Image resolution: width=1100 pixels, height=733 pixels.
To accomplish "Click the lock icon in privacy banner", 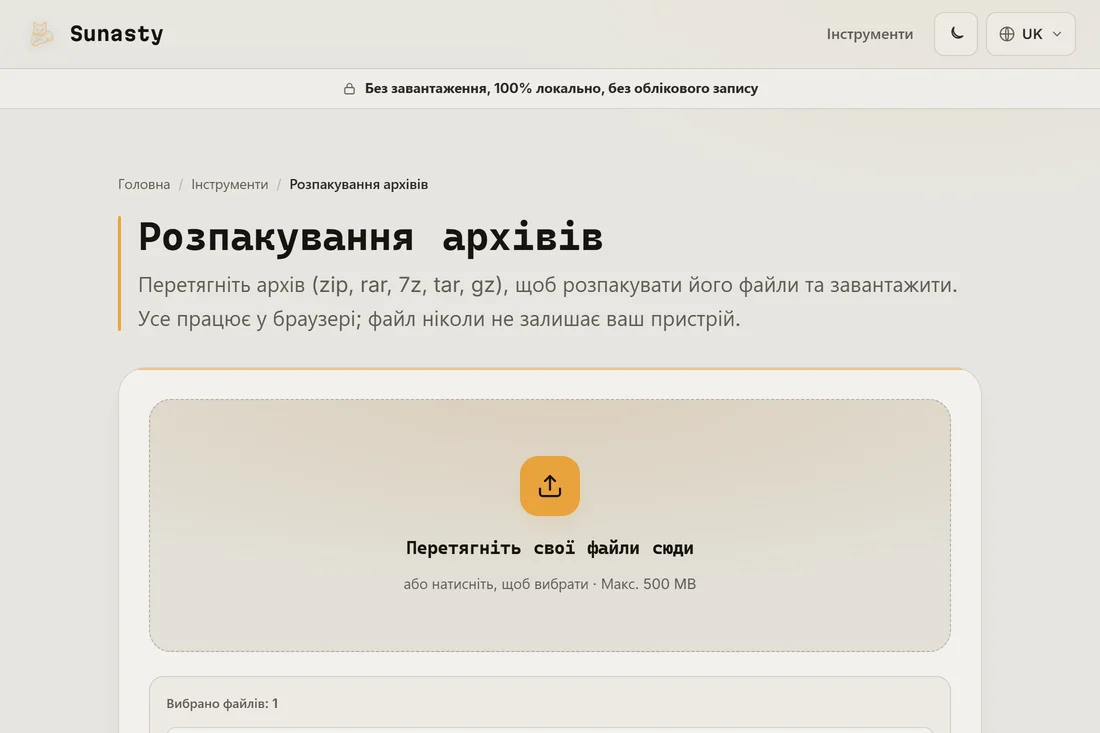I will tap(349, 88).
